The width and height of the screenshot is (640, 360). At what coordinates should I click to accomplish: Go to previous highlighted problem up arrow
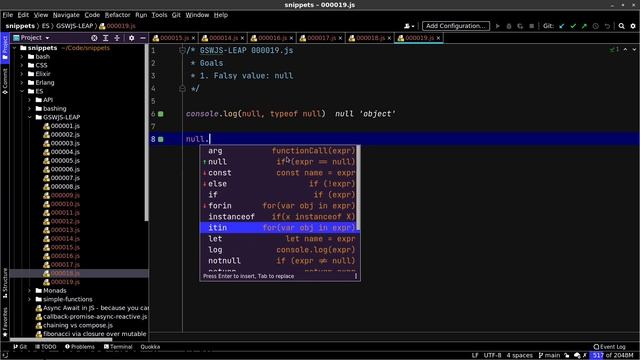[x=625, y=49]
